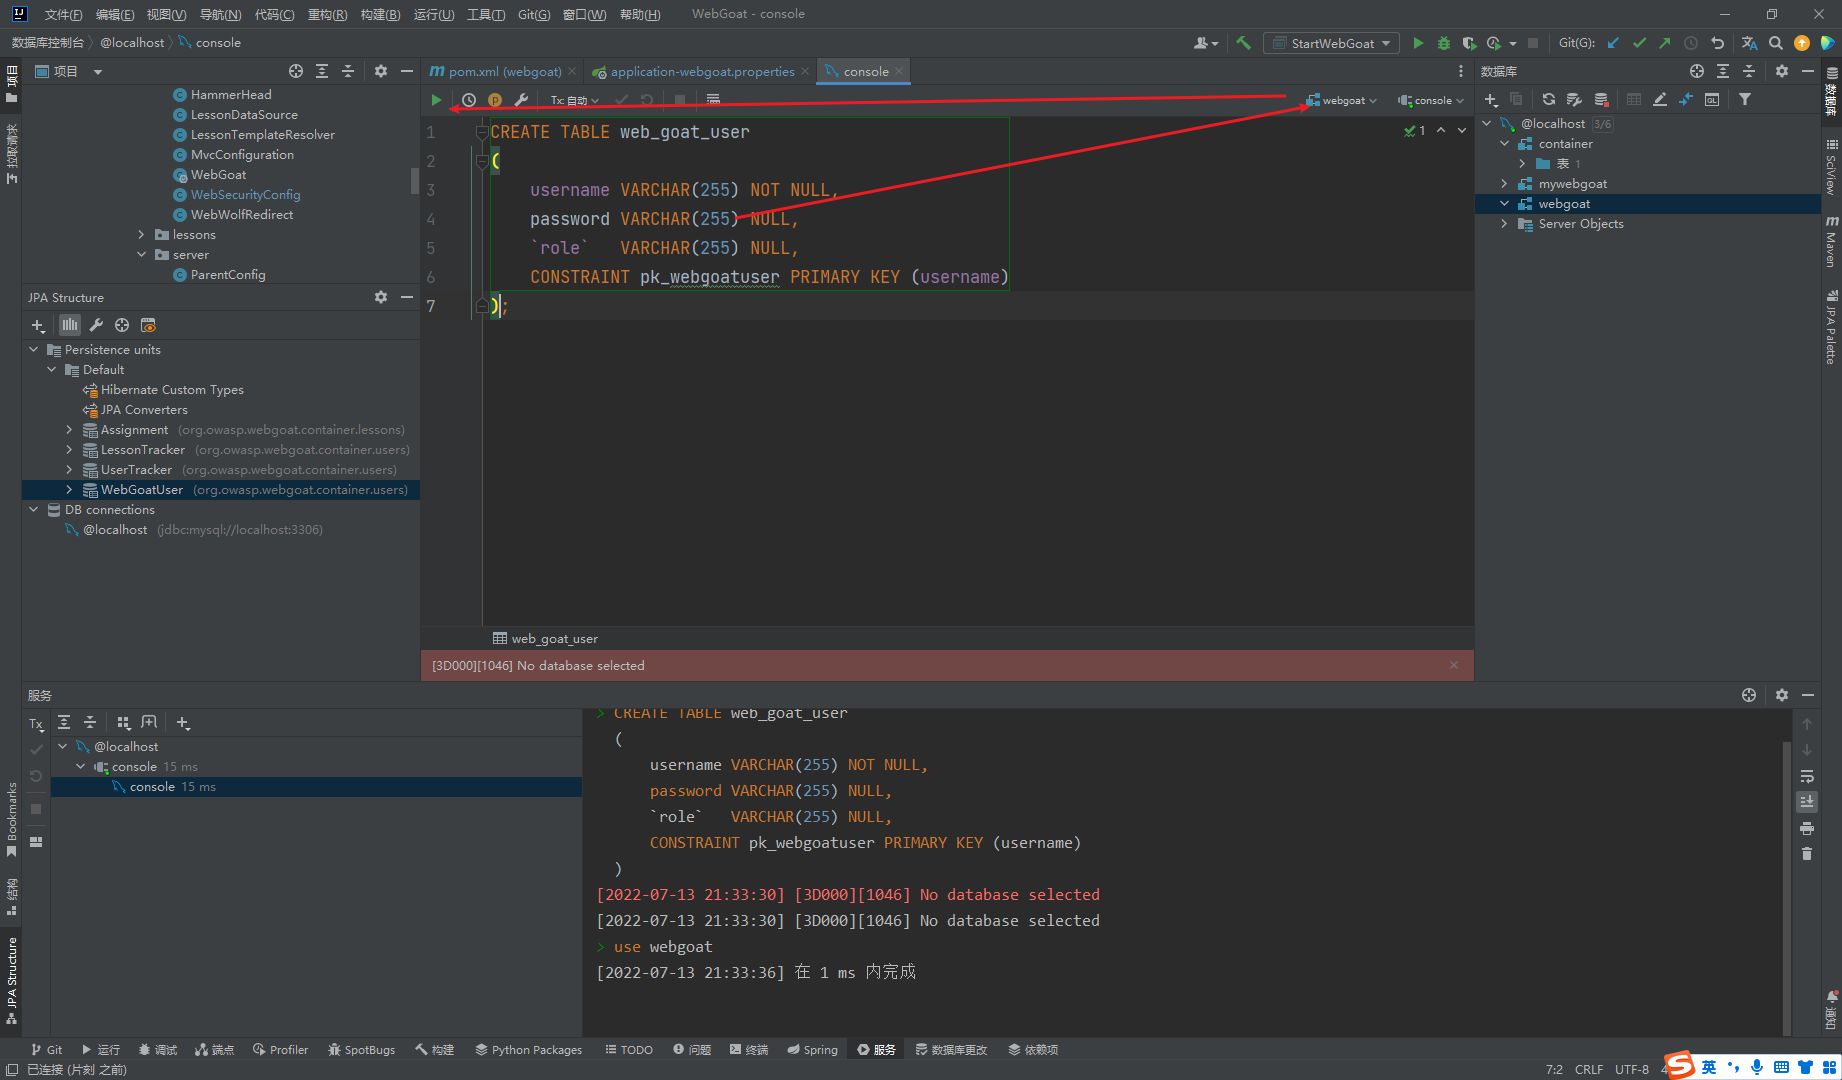This screenshot has height=1080, width=1842.
Task: Collapse the webgoat schema node
Action: click(x=1504, y=204)
